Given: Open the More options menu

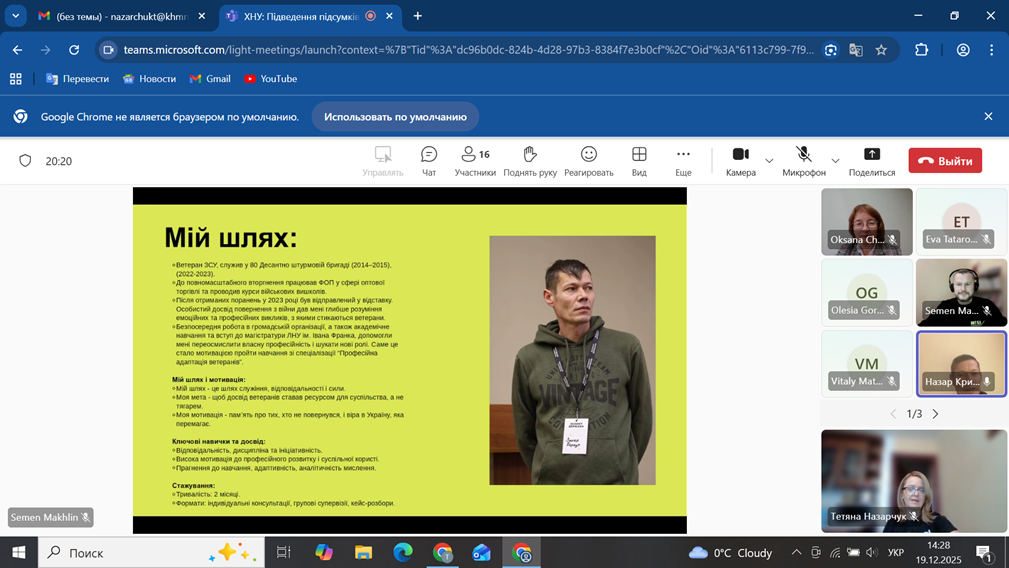Looking at the screenshot, I should click(683, 160).
